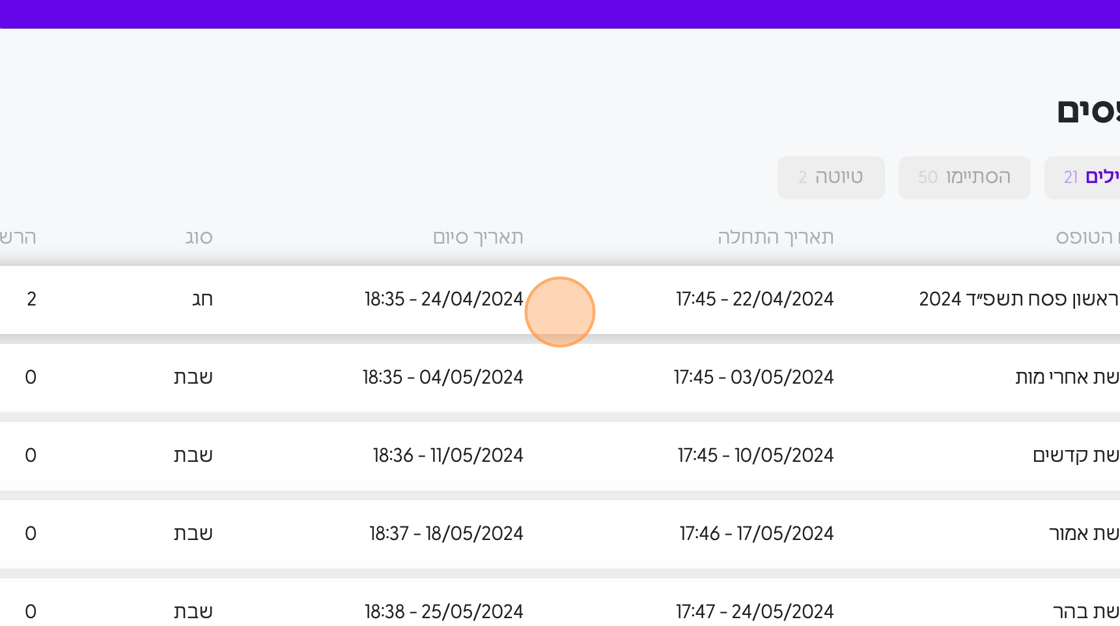The height and width of the screenshot is (626, 1120).
Task: Click the שבת type cell dated 18/05/2024
Action: [193, 533]
